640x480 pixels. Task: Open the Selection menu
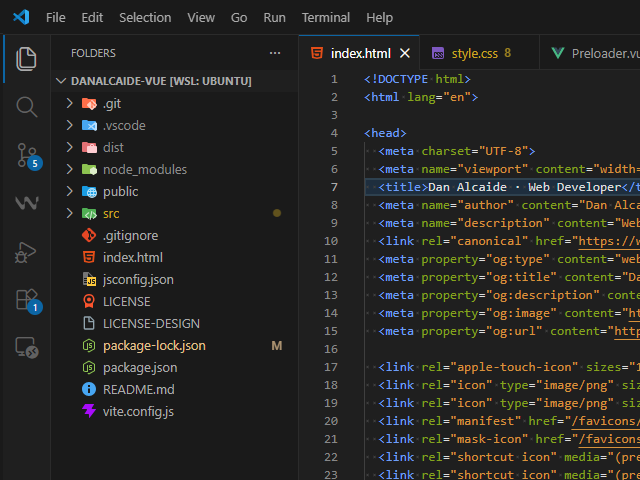[145, 18]
